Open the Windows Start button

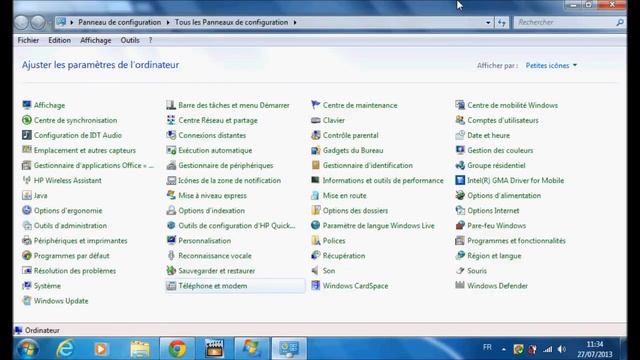click(x=28, y=349)
